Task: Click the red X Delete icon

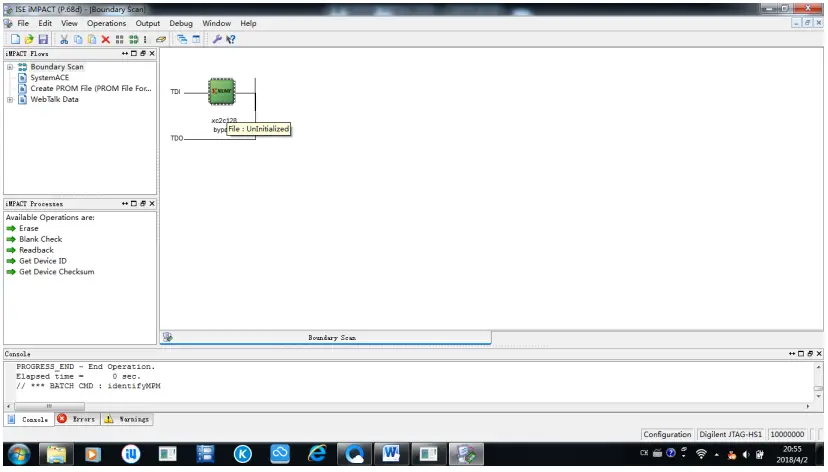Action: click(106, 39)
